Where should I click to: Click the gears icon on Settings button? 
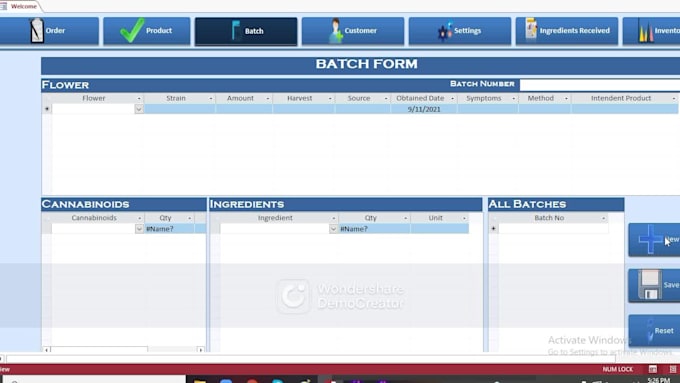tap(445, 31)
